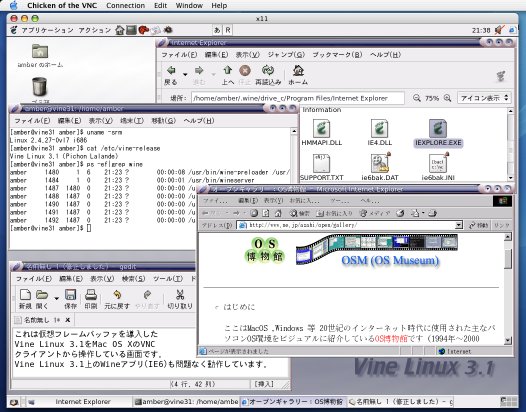Close the untitled gedit document tab

pyautogui.click(x=67, y=320)
